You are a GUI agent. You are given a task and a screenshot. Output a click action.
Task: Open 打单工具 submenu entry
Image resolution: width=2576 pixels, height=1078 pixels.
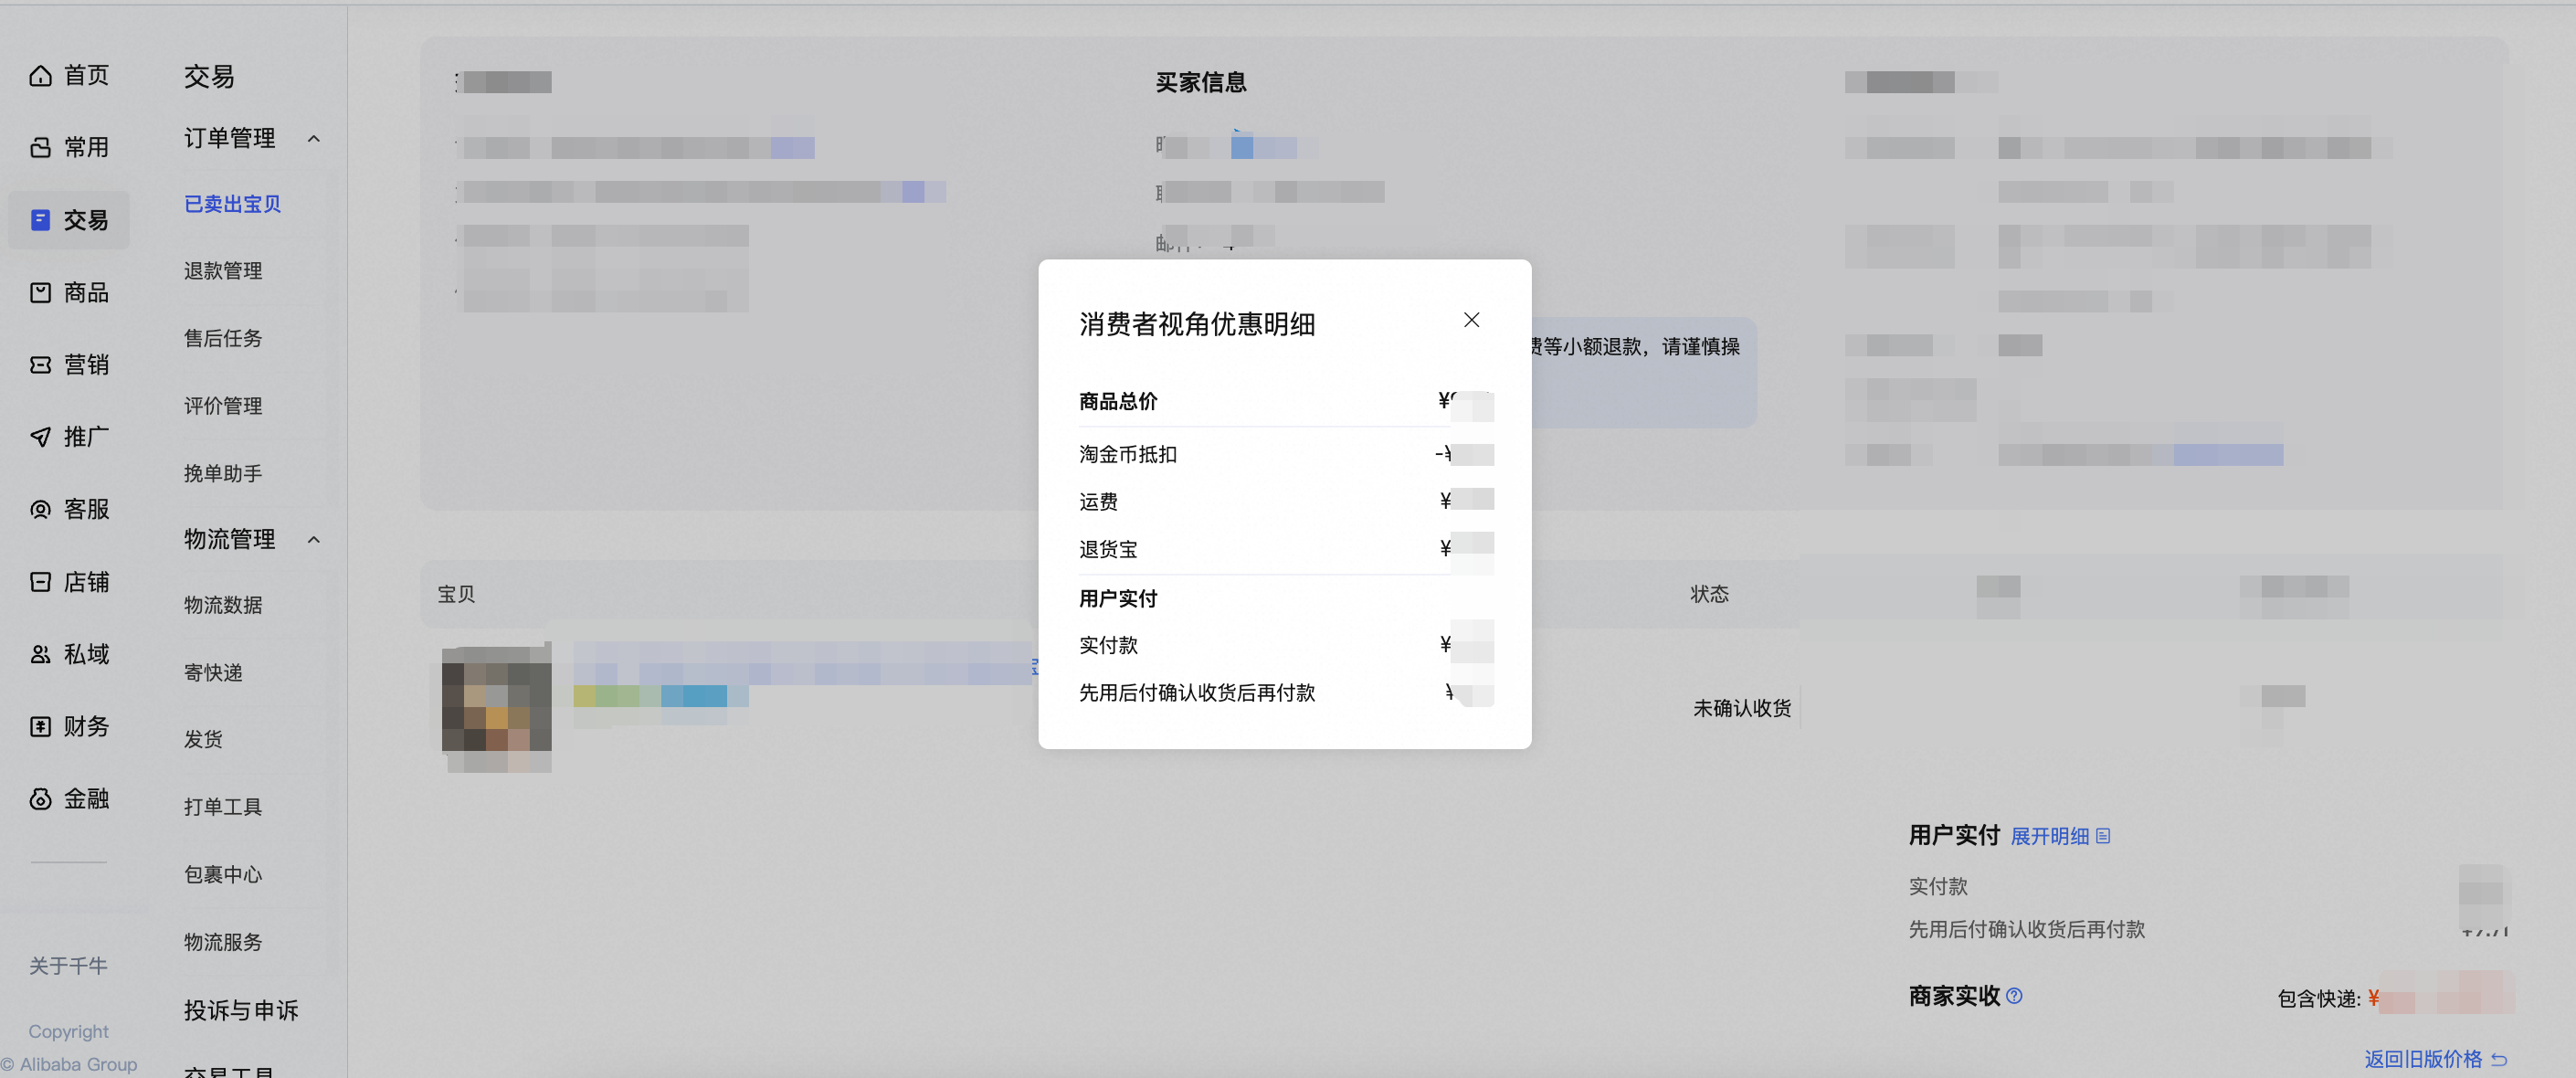coord(223,807)
